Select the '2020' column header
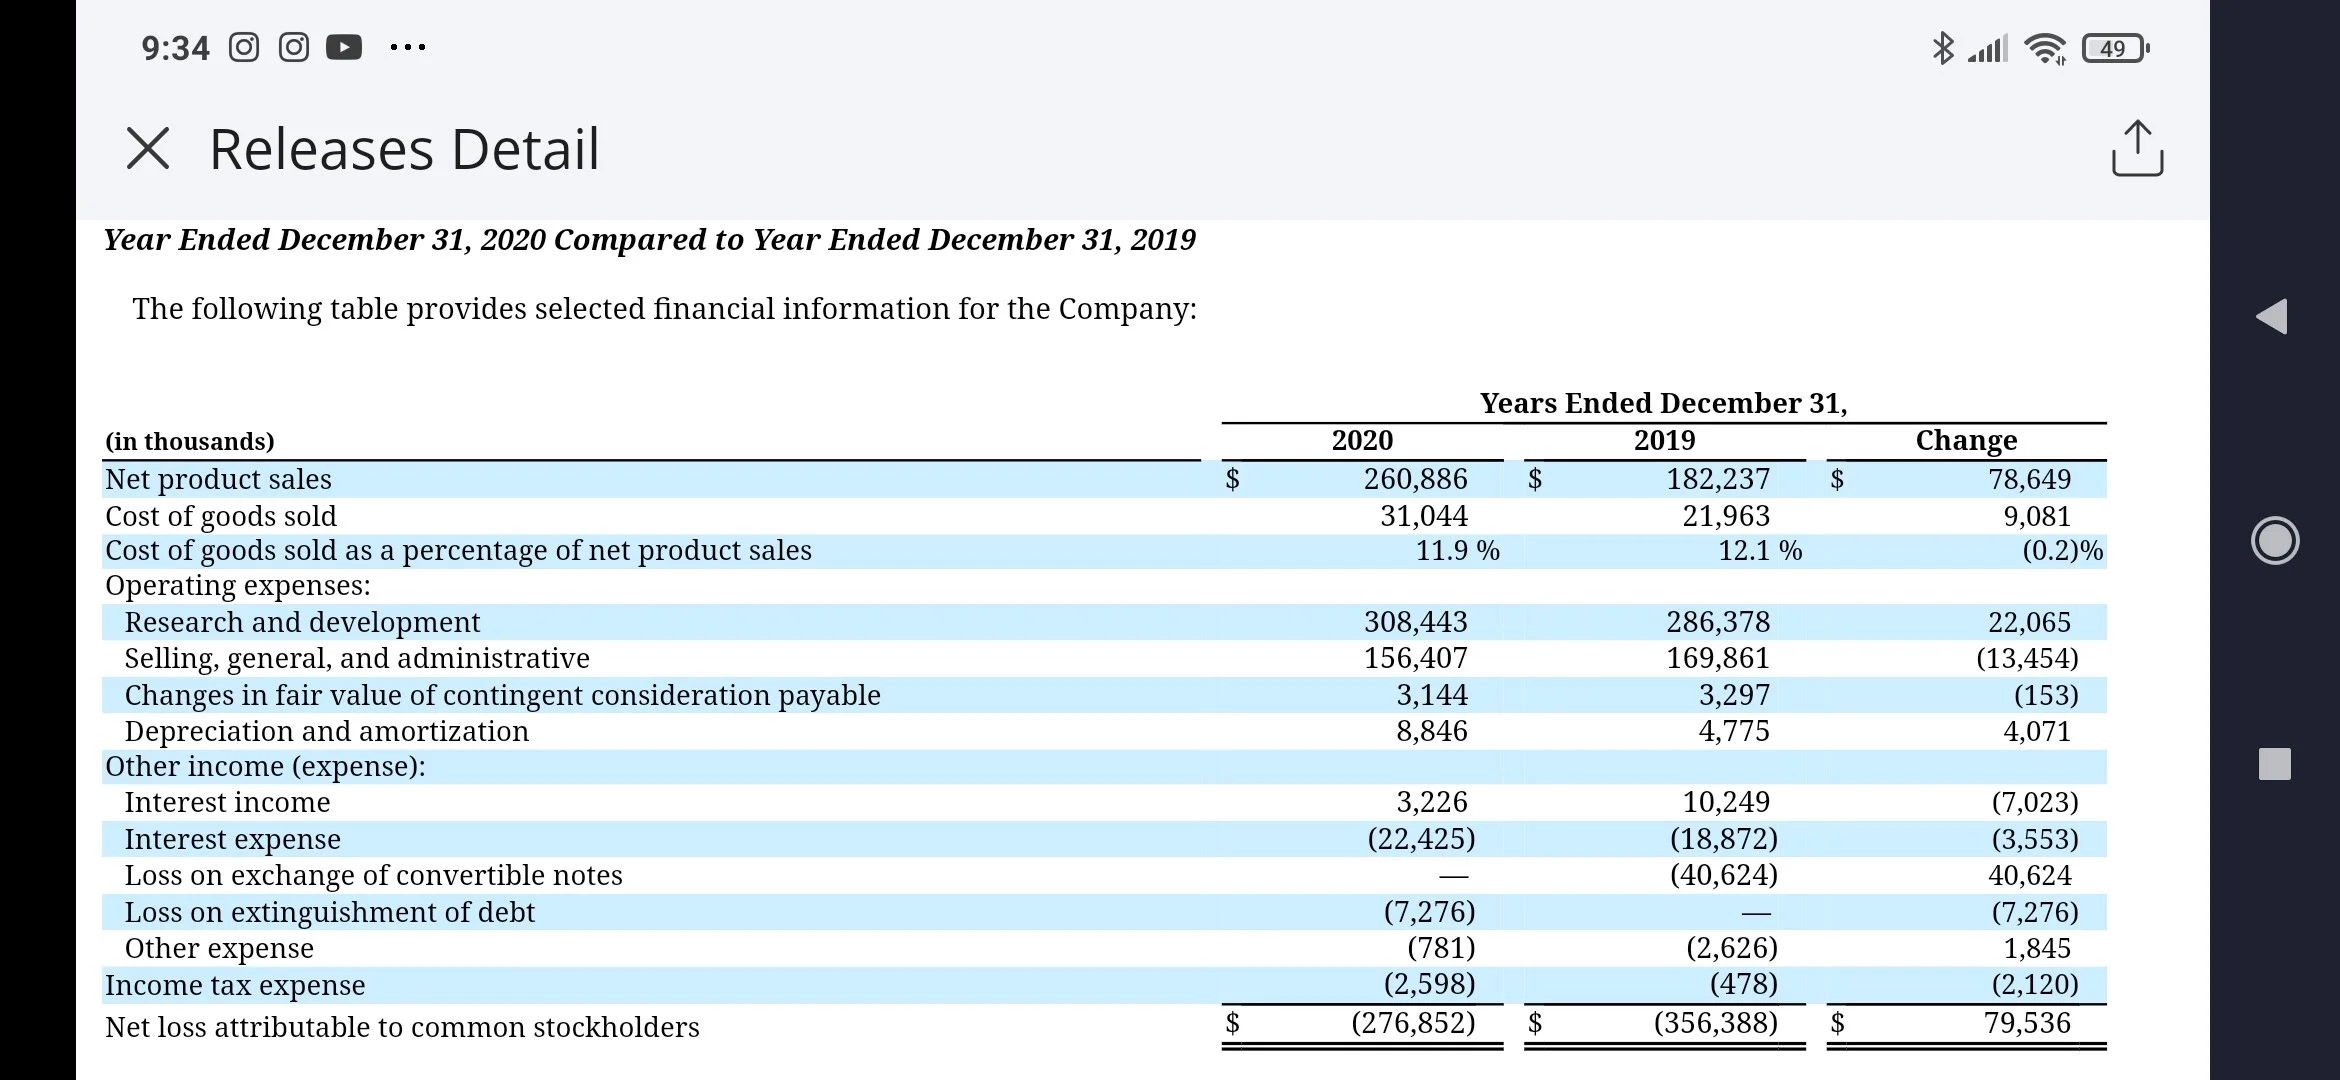This screenshot has width=2340, height=1080. [1362, 440]
